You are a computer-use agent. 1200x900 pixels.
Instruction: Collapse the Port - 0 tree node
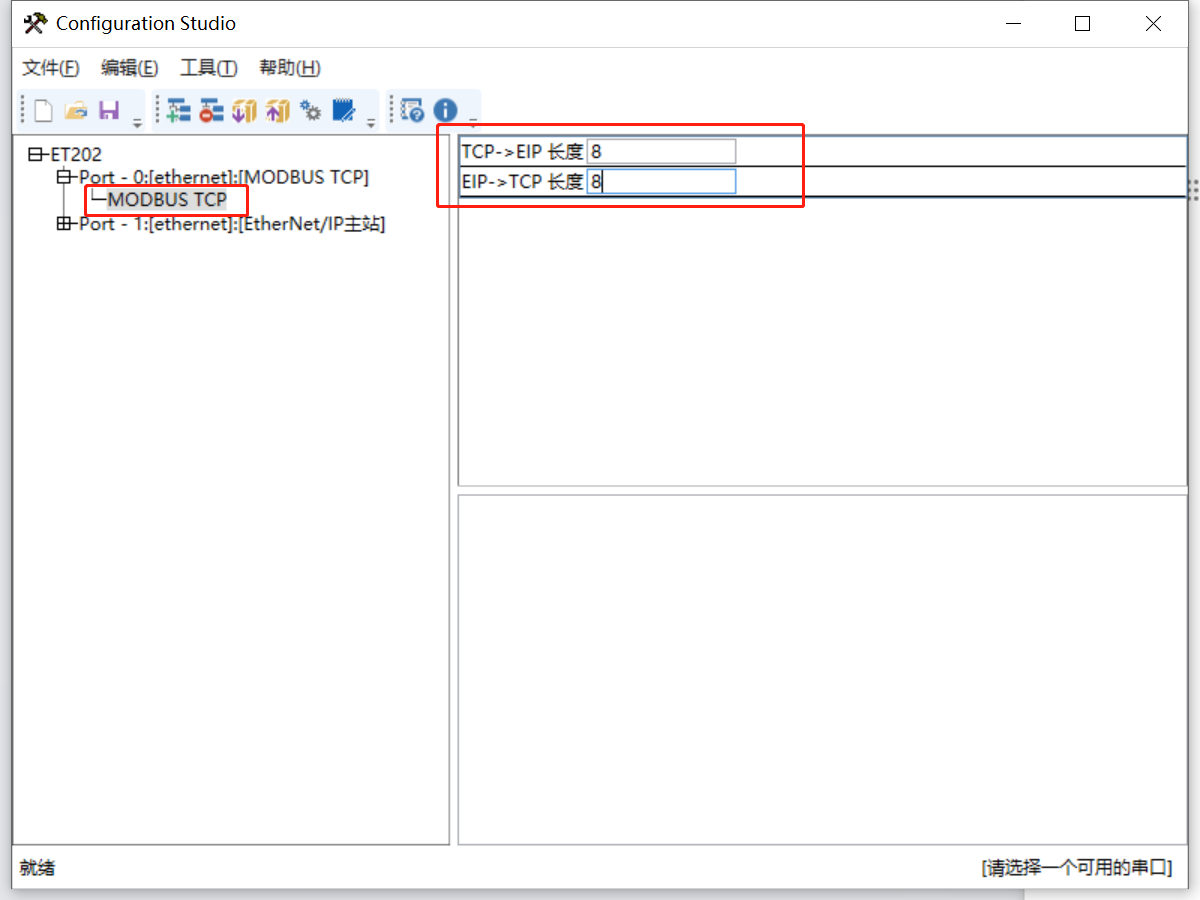click(64, 177)
